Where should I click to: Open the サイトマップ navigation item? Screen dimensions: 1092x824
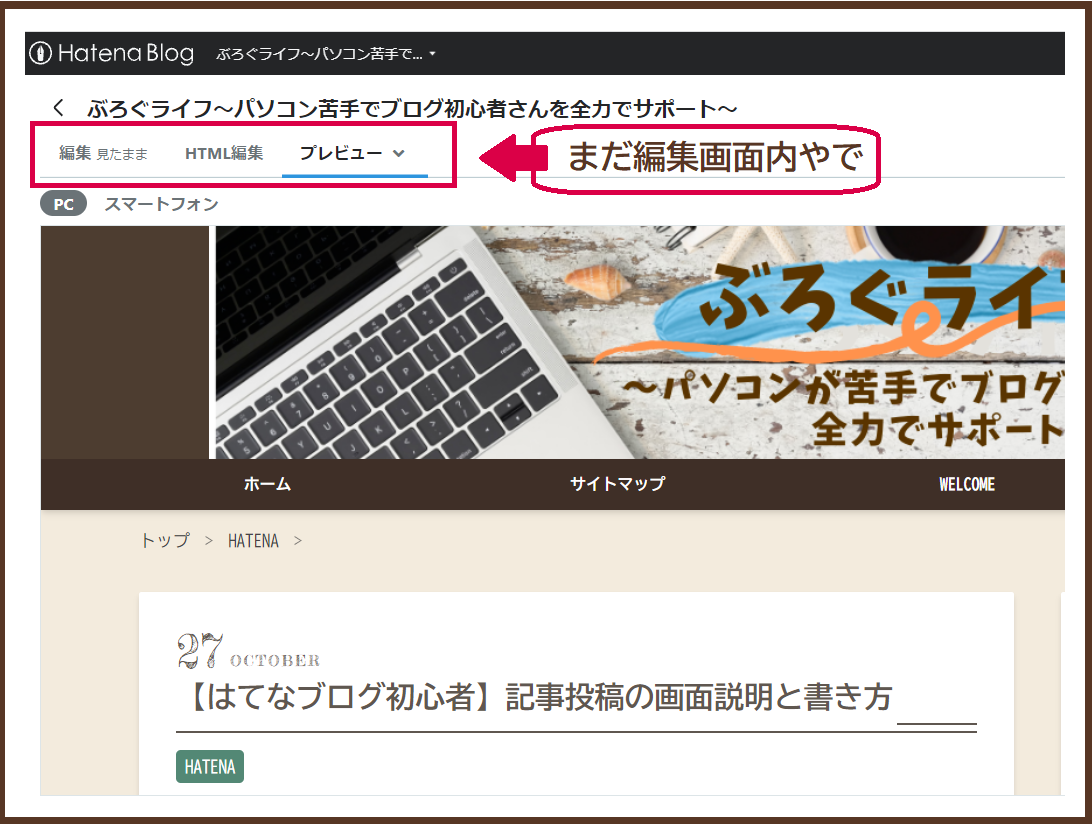(x=617, y=483)
